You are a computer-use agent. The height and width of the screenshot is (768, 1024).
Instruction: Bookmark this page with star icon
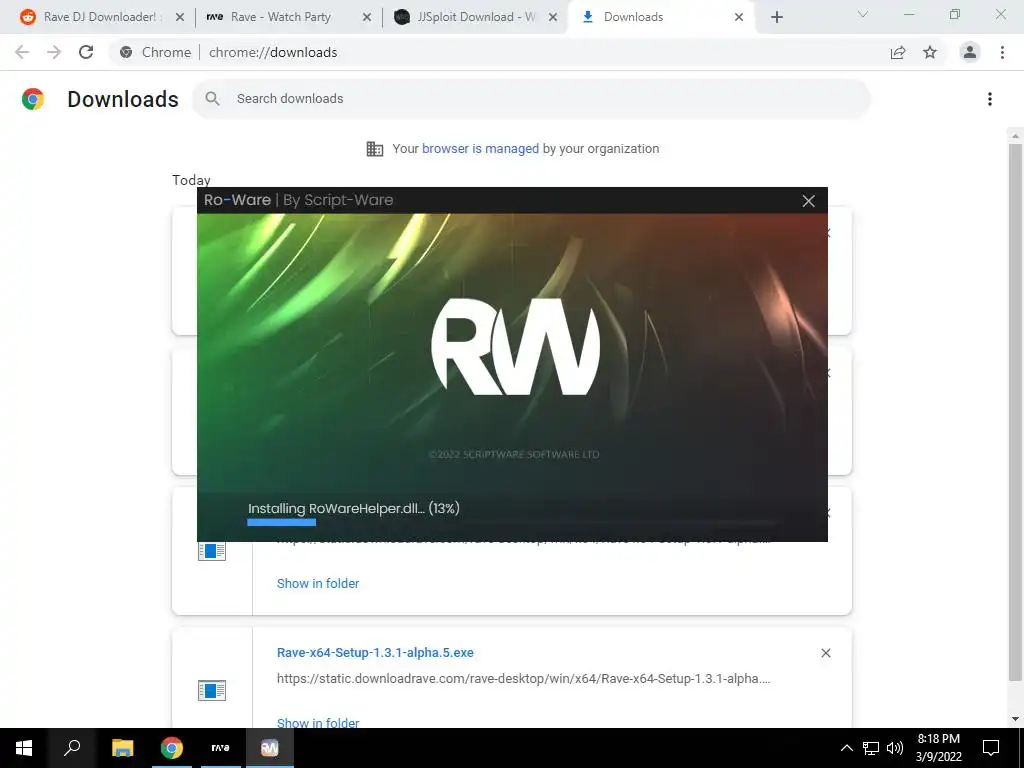pos(930,52)
